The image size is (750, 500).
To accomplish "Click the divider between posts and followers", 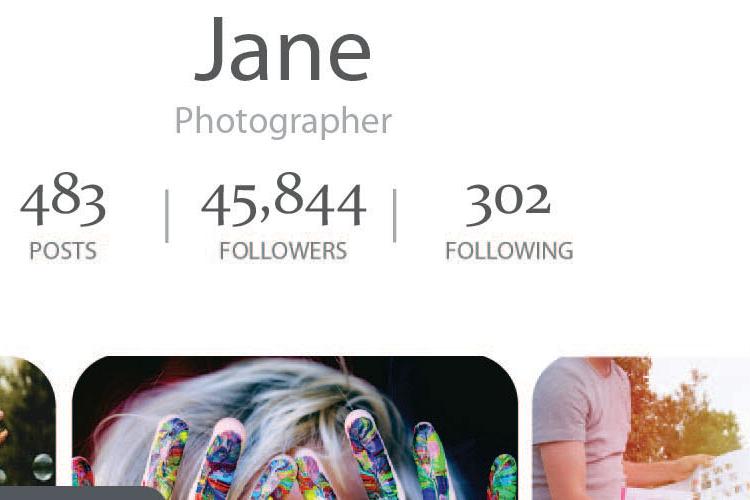I will [x=166, y=216].
